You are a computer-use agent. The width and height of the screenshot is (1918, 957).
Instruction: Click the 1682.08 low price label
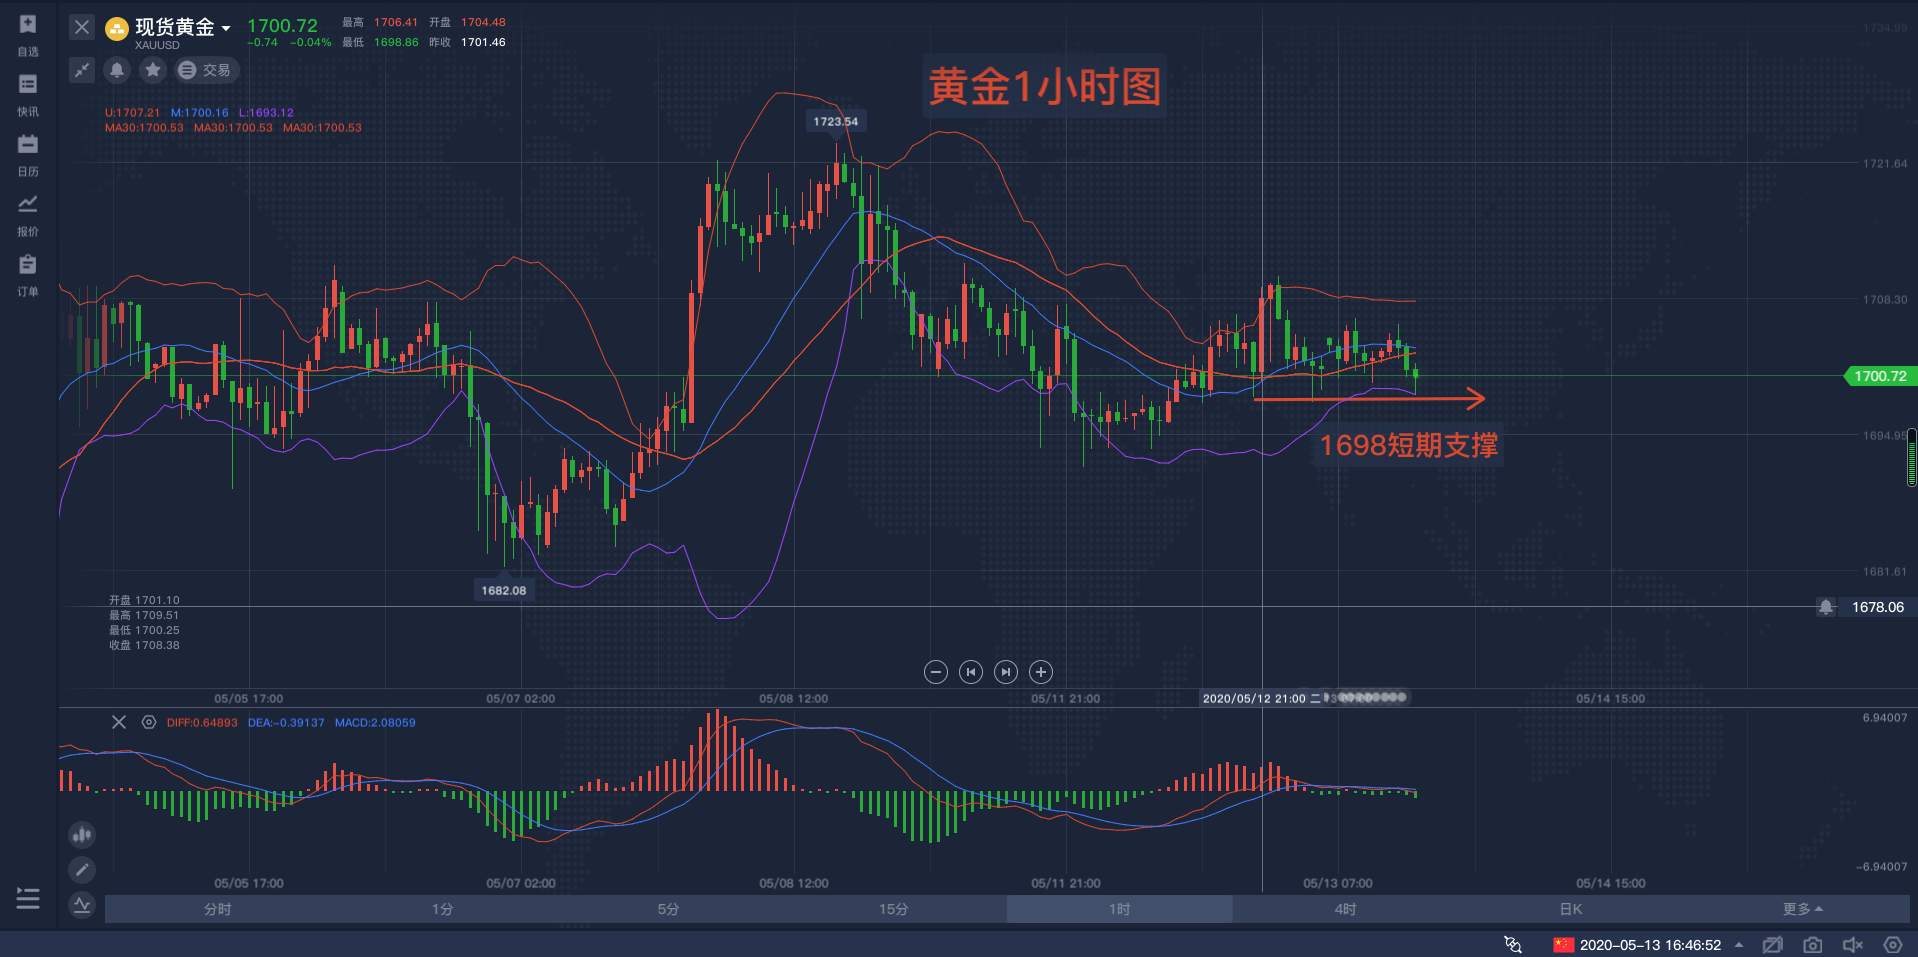coord(503,590)
